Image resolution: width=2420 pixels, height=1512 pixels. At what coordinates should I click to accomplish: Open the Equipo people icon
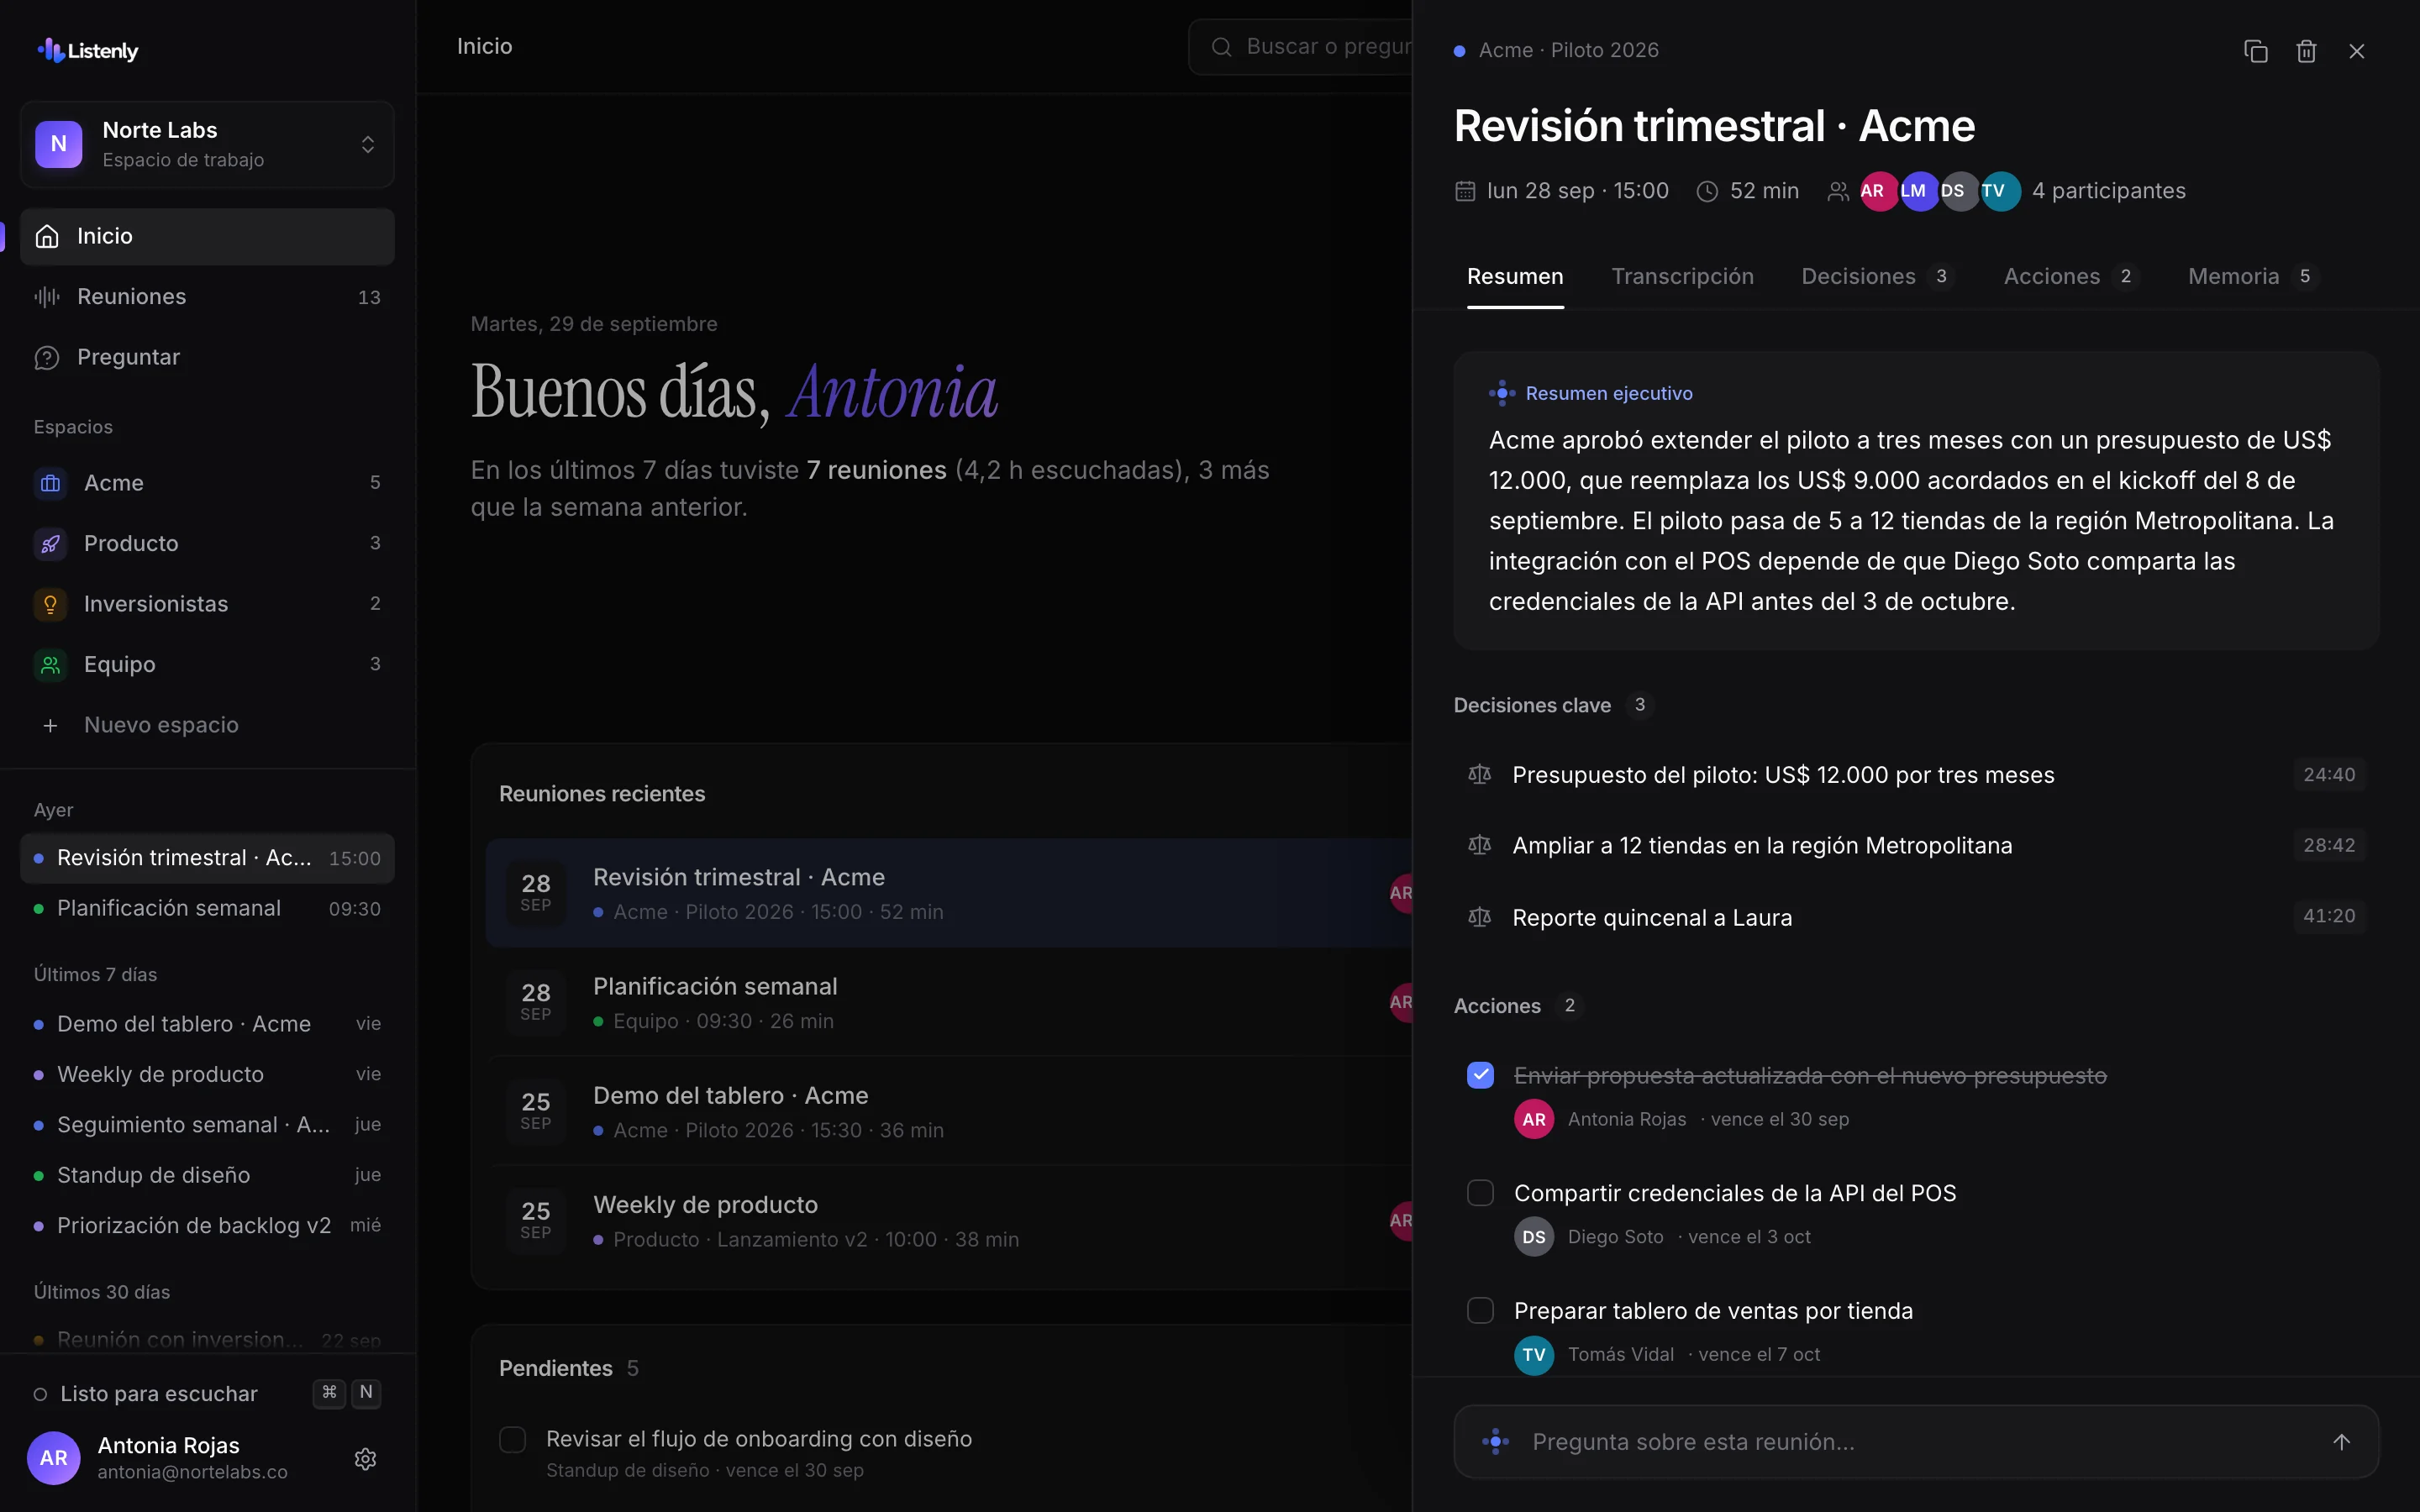tap(50, 665)
